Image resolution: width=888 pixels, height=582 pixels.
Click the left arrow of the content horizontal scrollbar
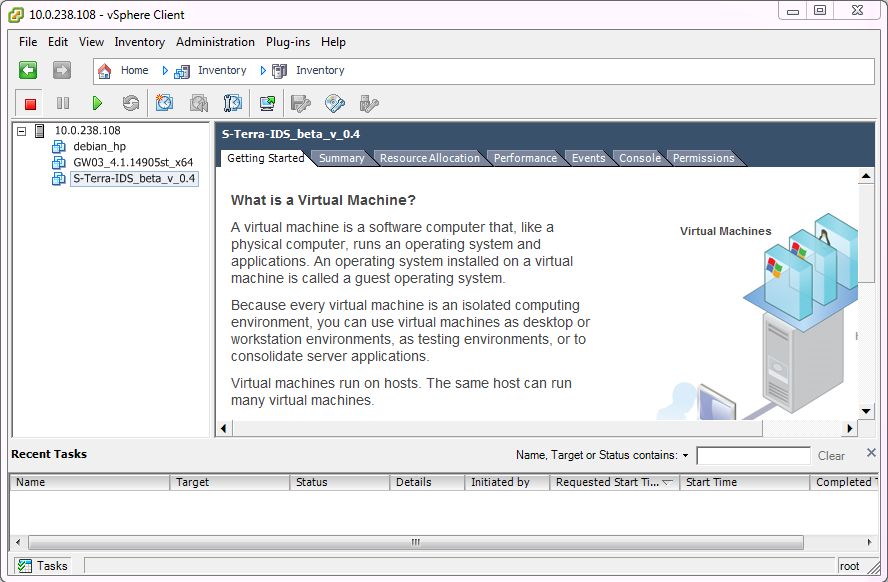[224, 429]
